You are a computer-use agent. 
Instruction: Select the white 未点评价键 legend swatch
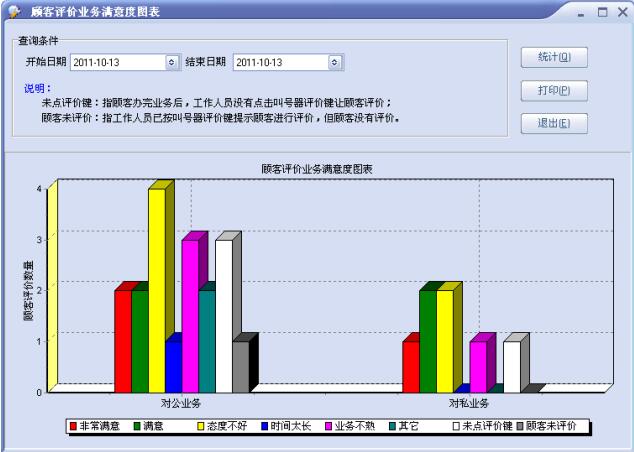(x=455, y=426)
